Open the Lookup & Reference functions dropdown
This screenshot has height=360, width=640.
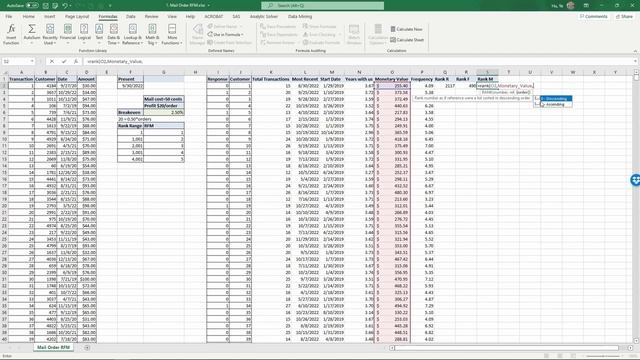click(x=132, y=34)
